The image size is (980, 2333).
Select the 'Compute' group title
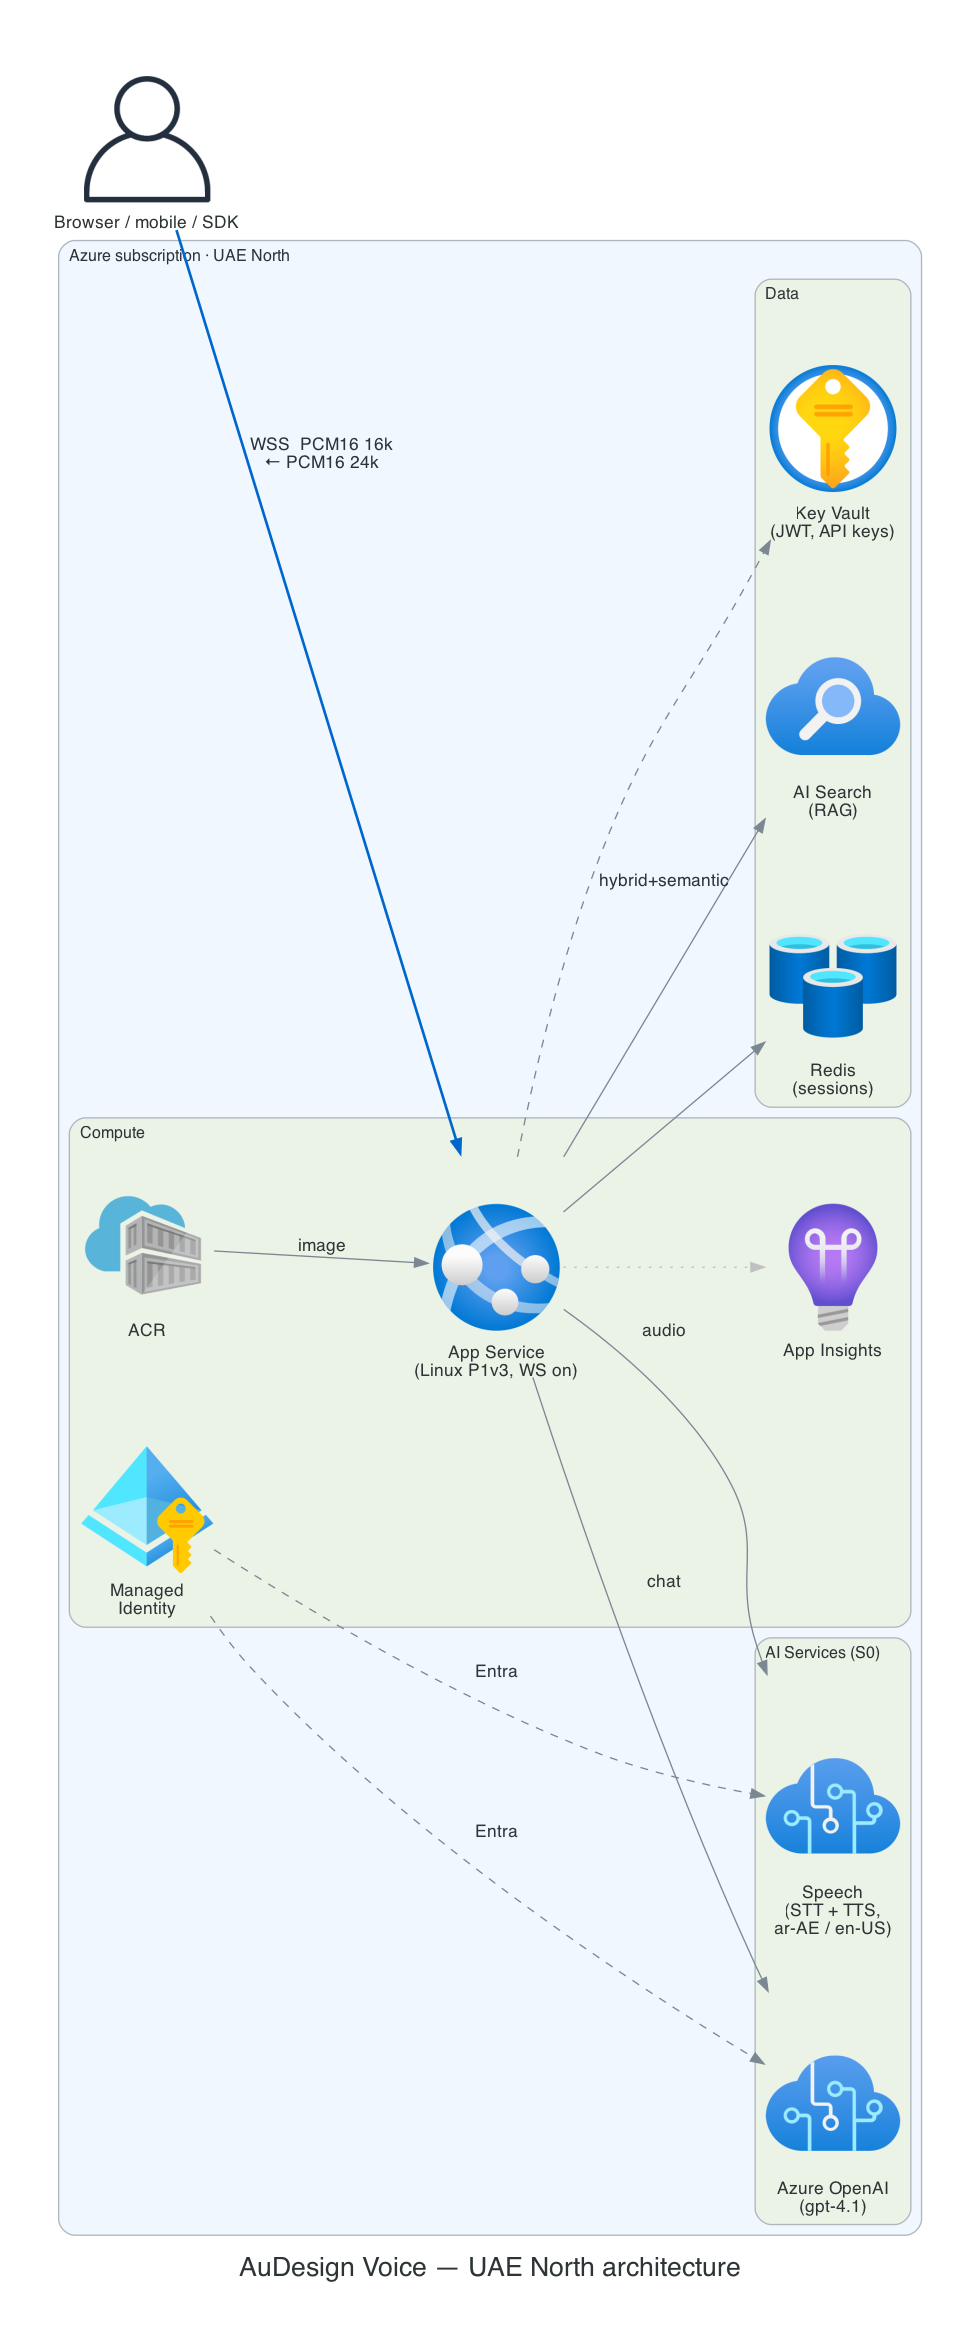tap(112, 1133)
